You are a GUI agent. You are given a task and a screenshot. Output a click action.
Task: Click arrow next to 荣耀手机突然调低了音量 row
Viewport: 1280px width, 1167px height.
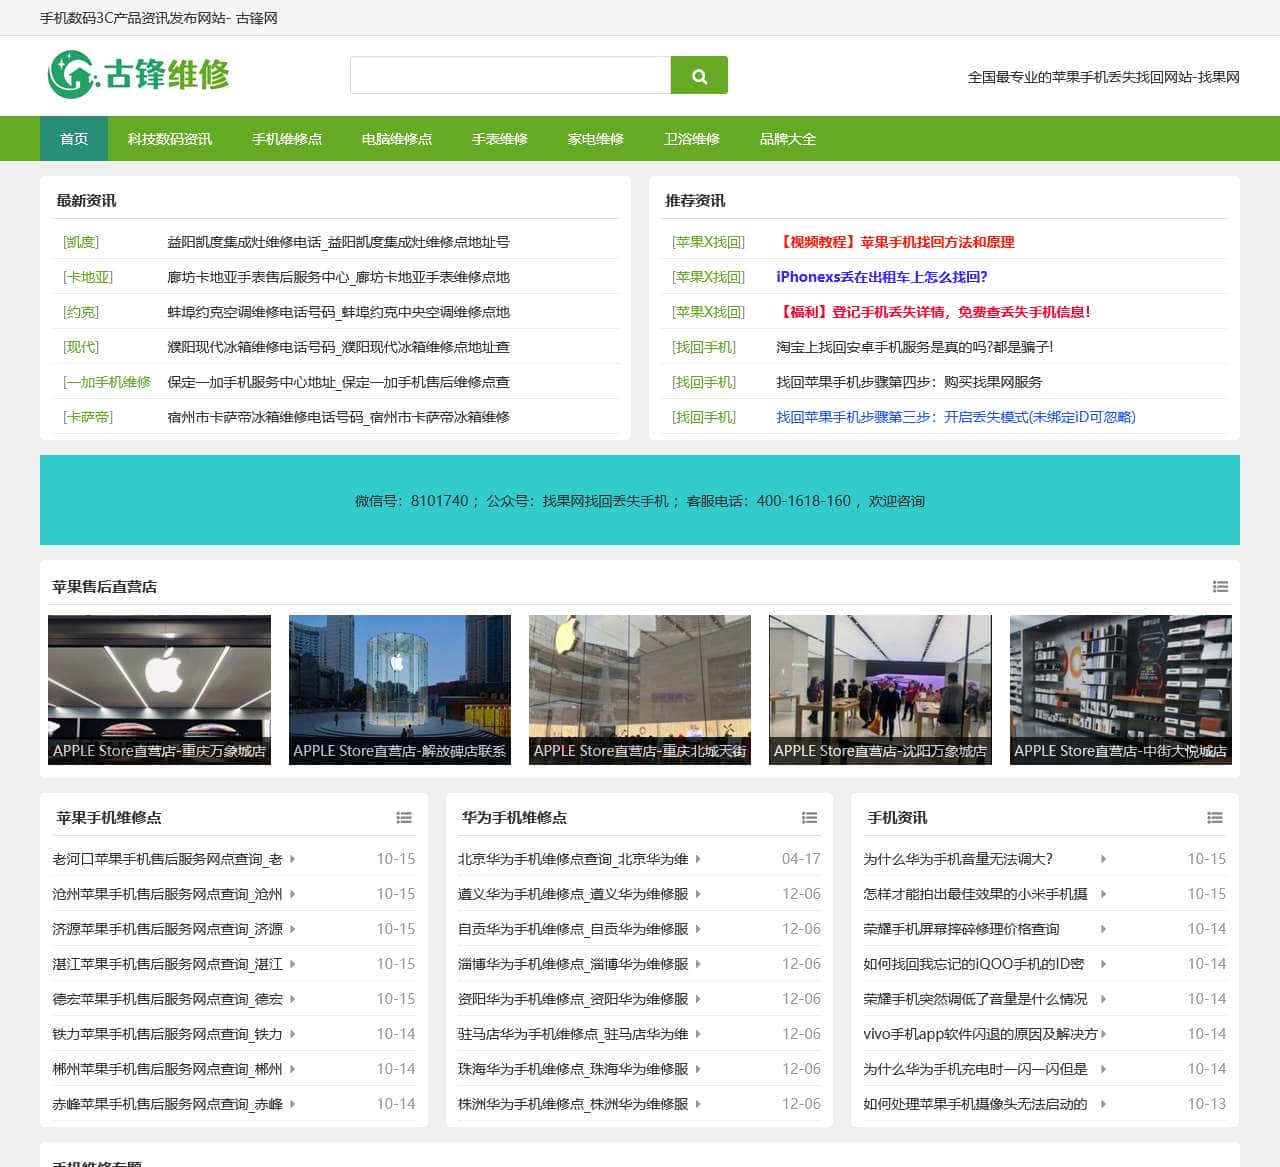[1103, 999]
